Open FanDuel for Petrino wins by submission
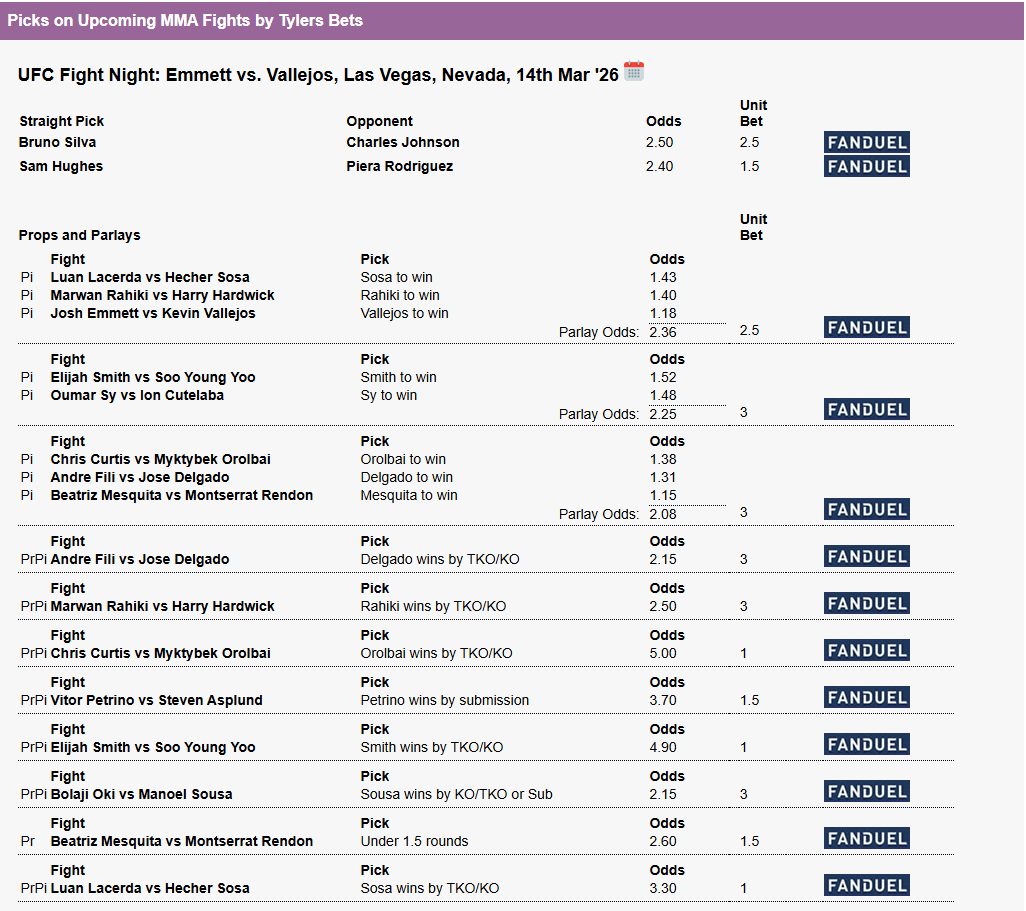 click(866, 698)
